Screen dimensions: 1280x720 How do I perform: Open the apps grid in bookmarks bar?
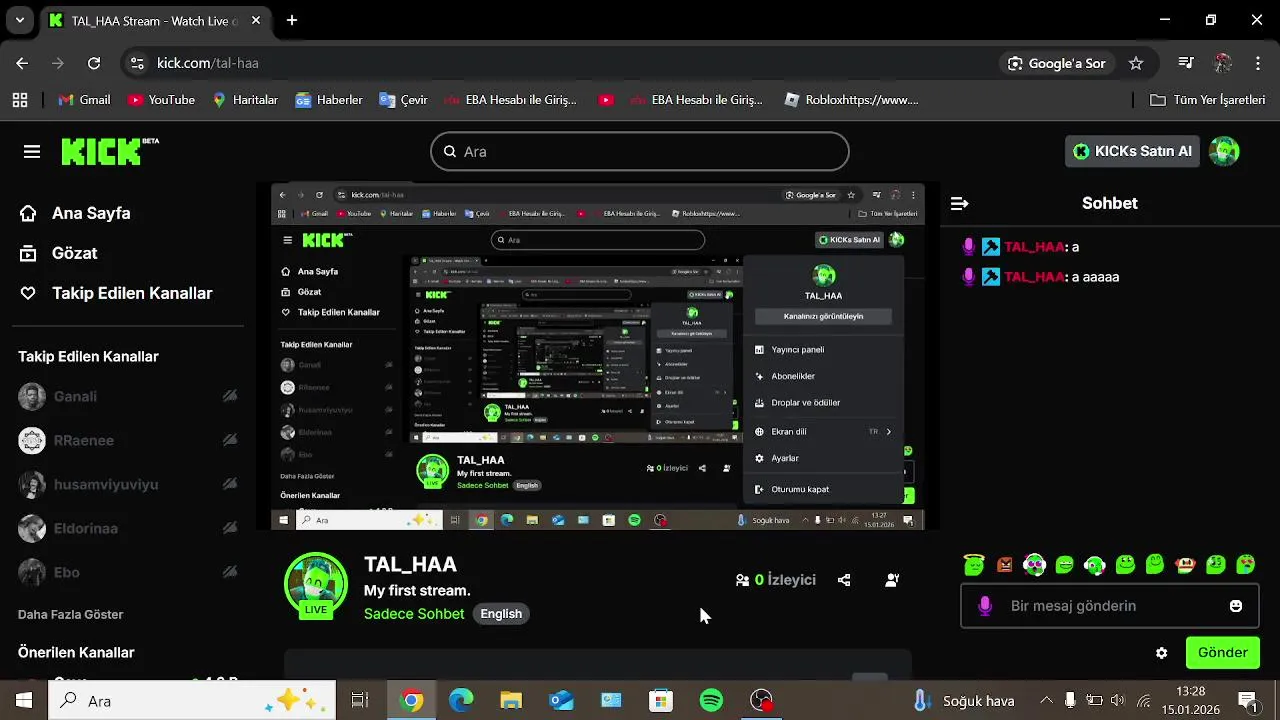[20, 100]
